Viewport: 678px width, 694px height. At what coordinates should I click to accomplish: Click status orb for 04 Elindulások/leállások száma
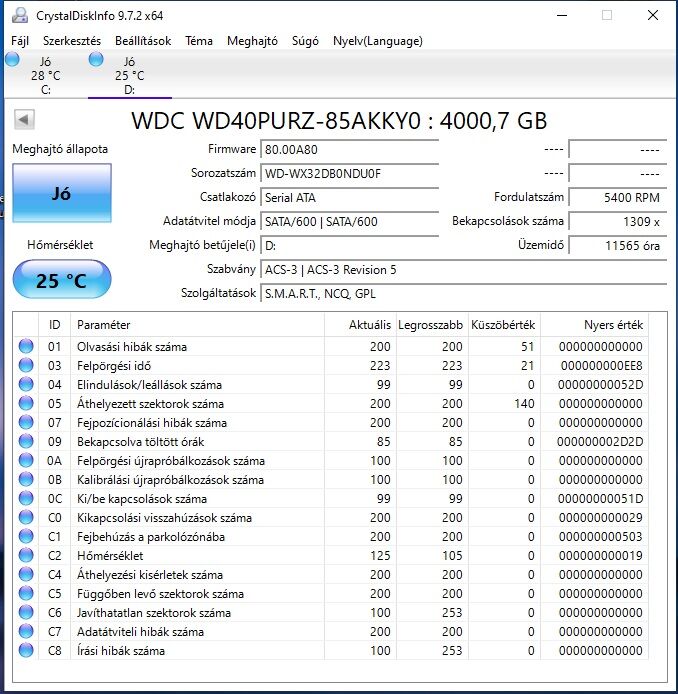(x=26, y=384)
